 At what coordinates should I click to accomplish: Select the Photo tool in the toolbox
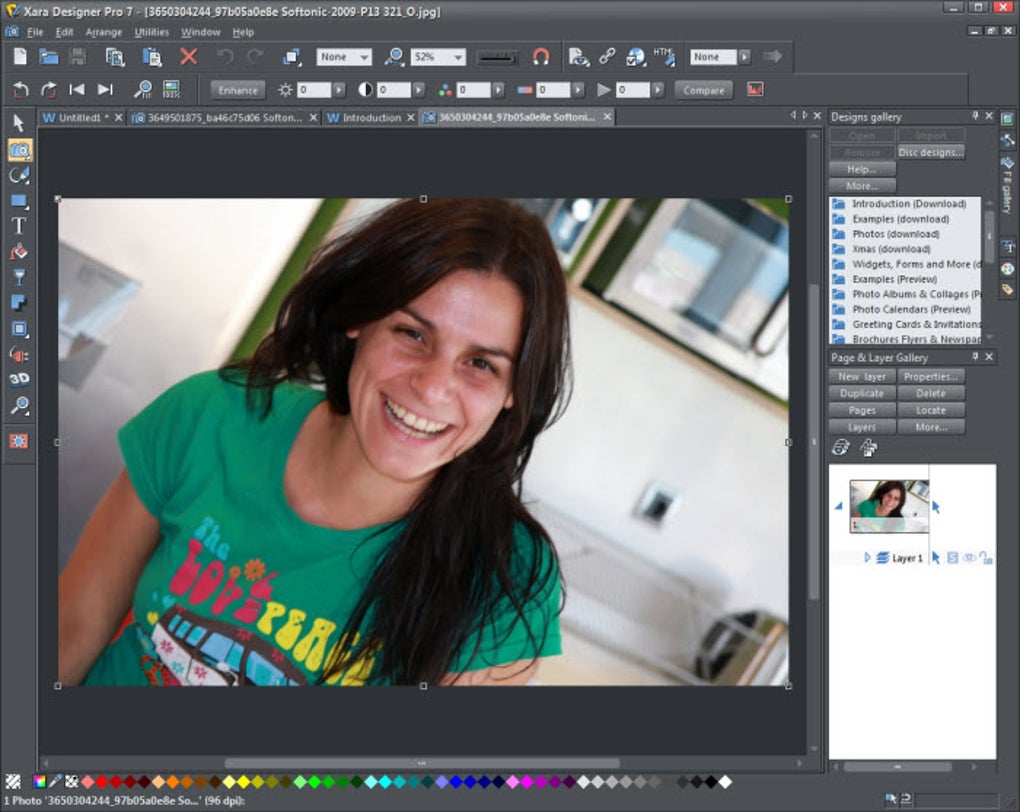(x=19, y=150)
